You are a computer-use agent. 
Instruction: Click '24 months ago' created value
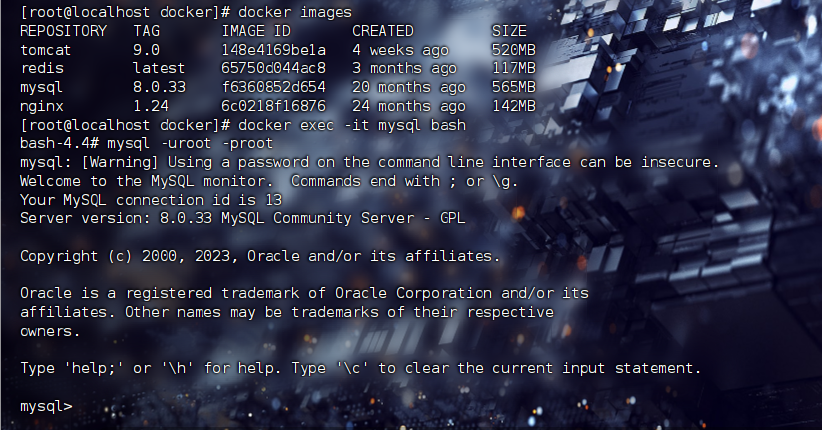409,106
